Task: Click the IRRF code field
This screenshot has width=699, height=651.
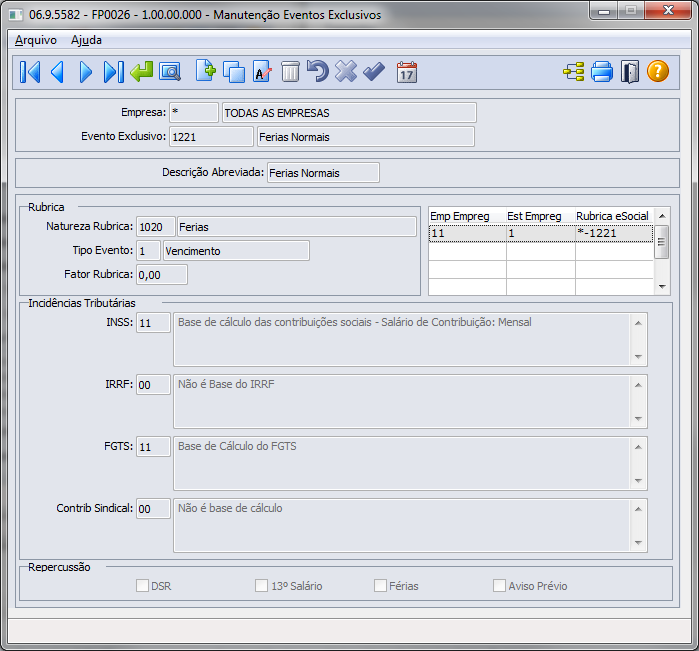Action: (x=153, y=384)
